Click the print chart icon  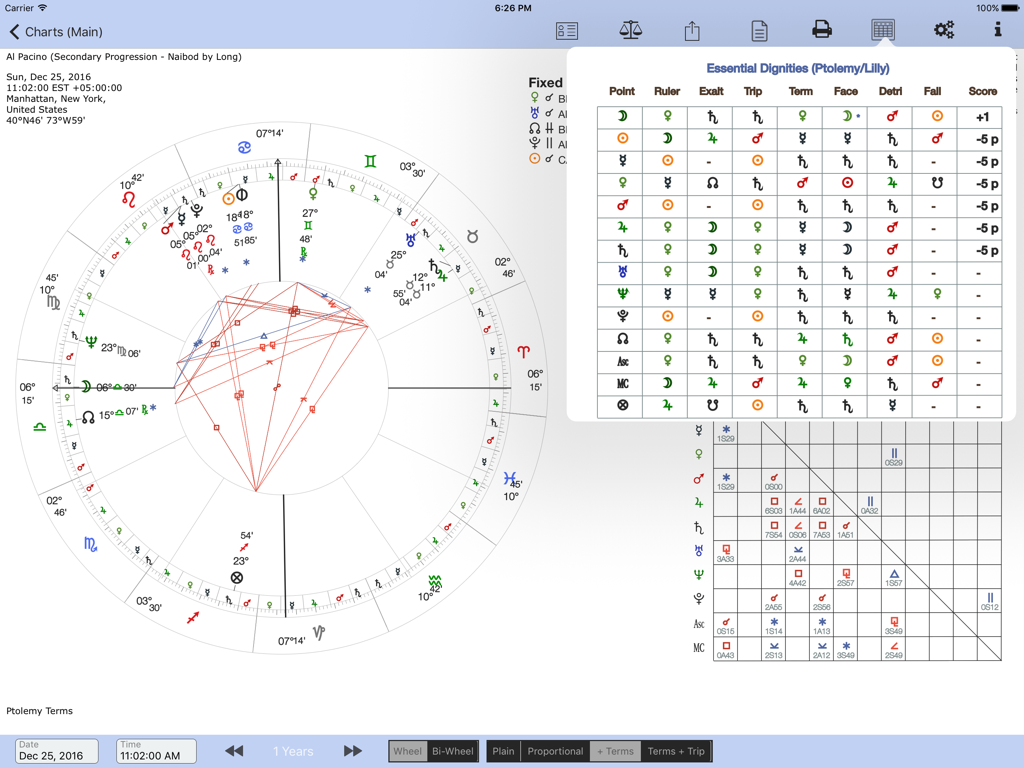[x=820, y=30]
